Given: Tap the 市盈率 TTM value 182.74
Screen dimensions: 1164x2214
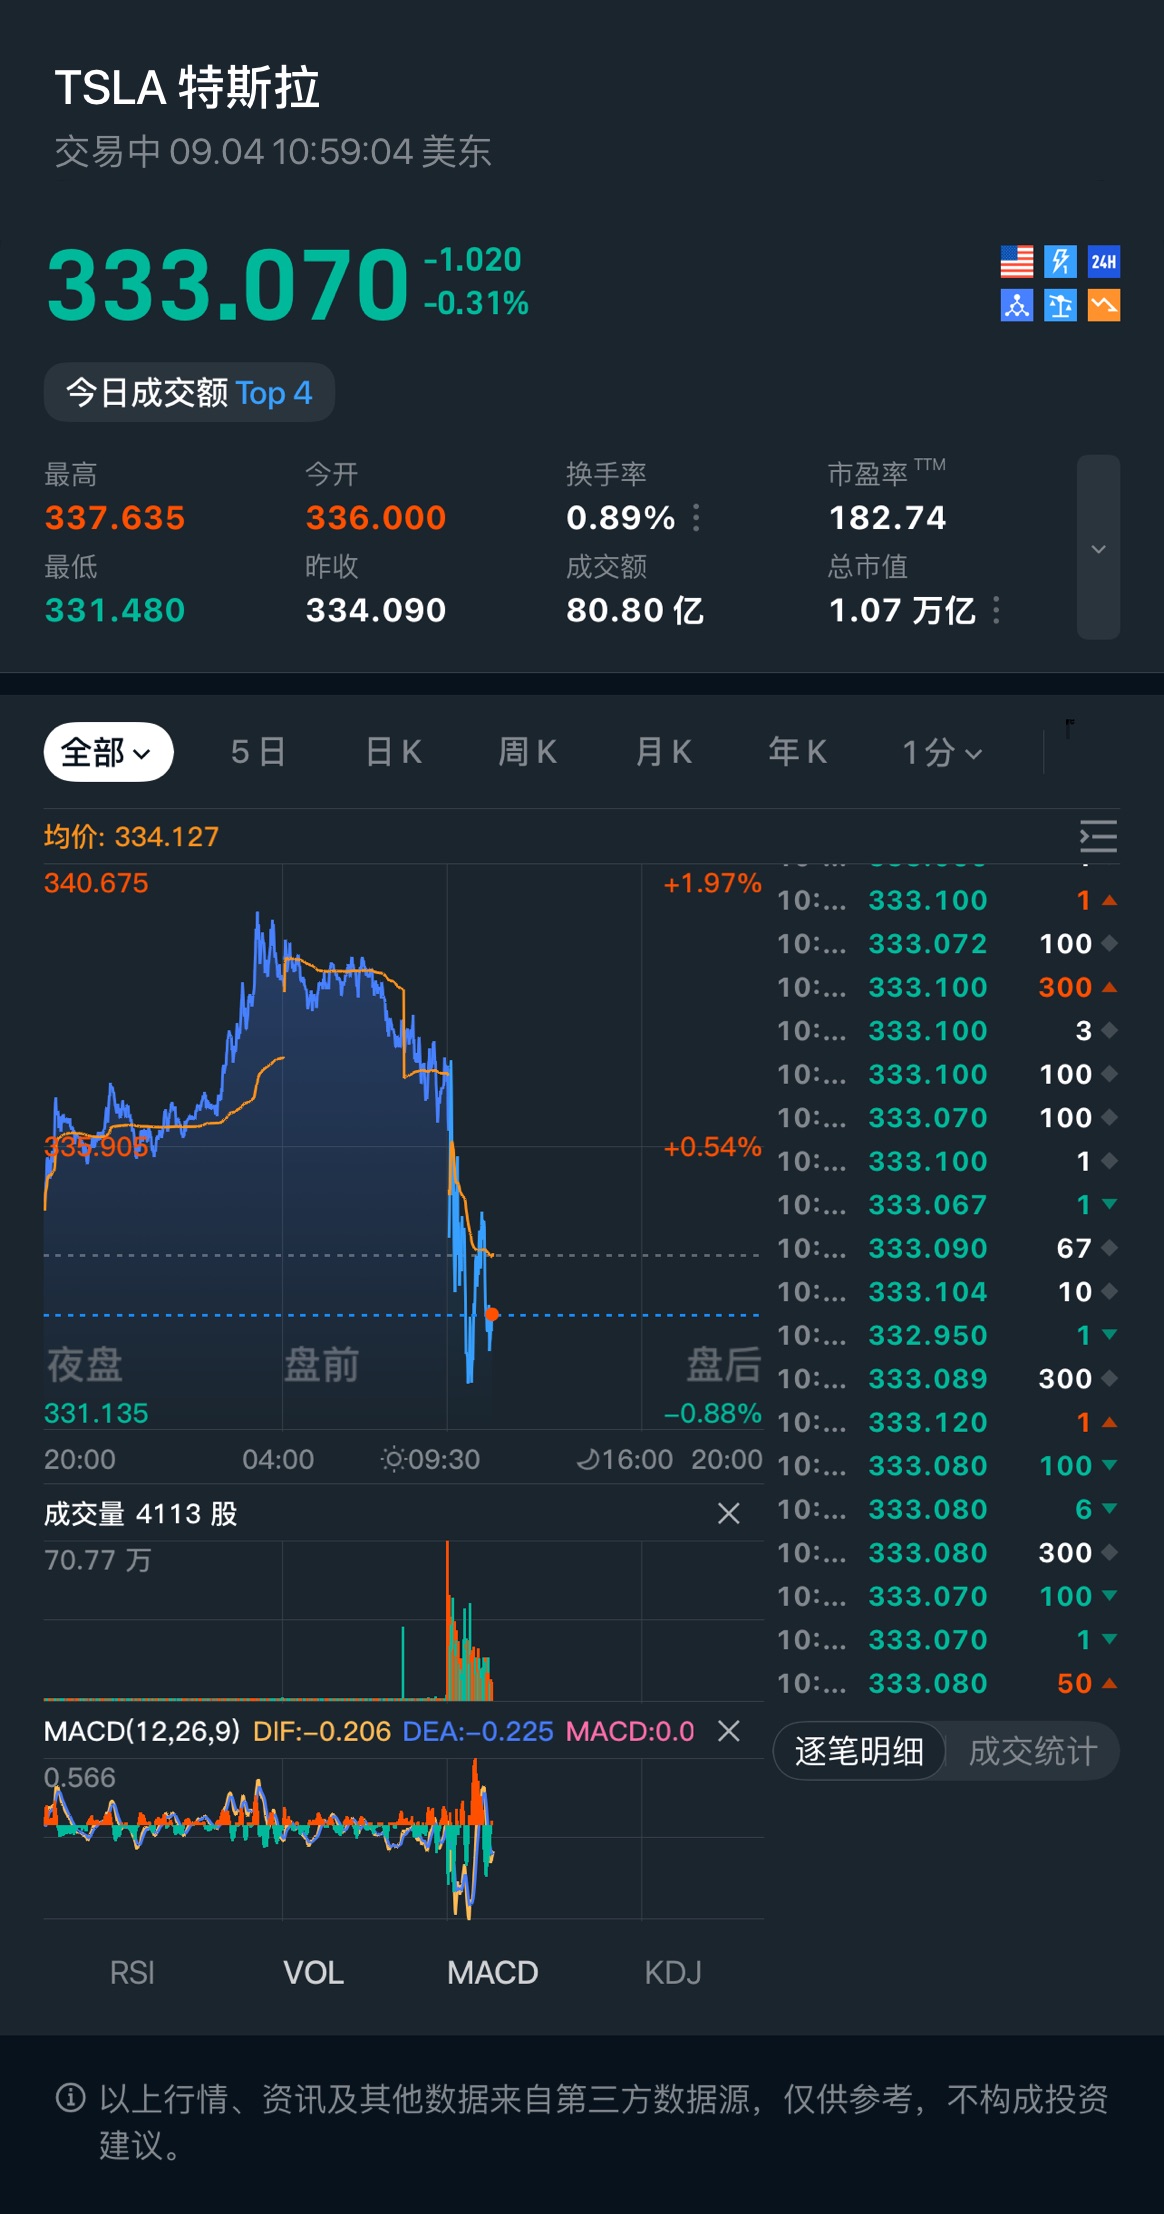Looking at the screenshot, I should 887,518.
